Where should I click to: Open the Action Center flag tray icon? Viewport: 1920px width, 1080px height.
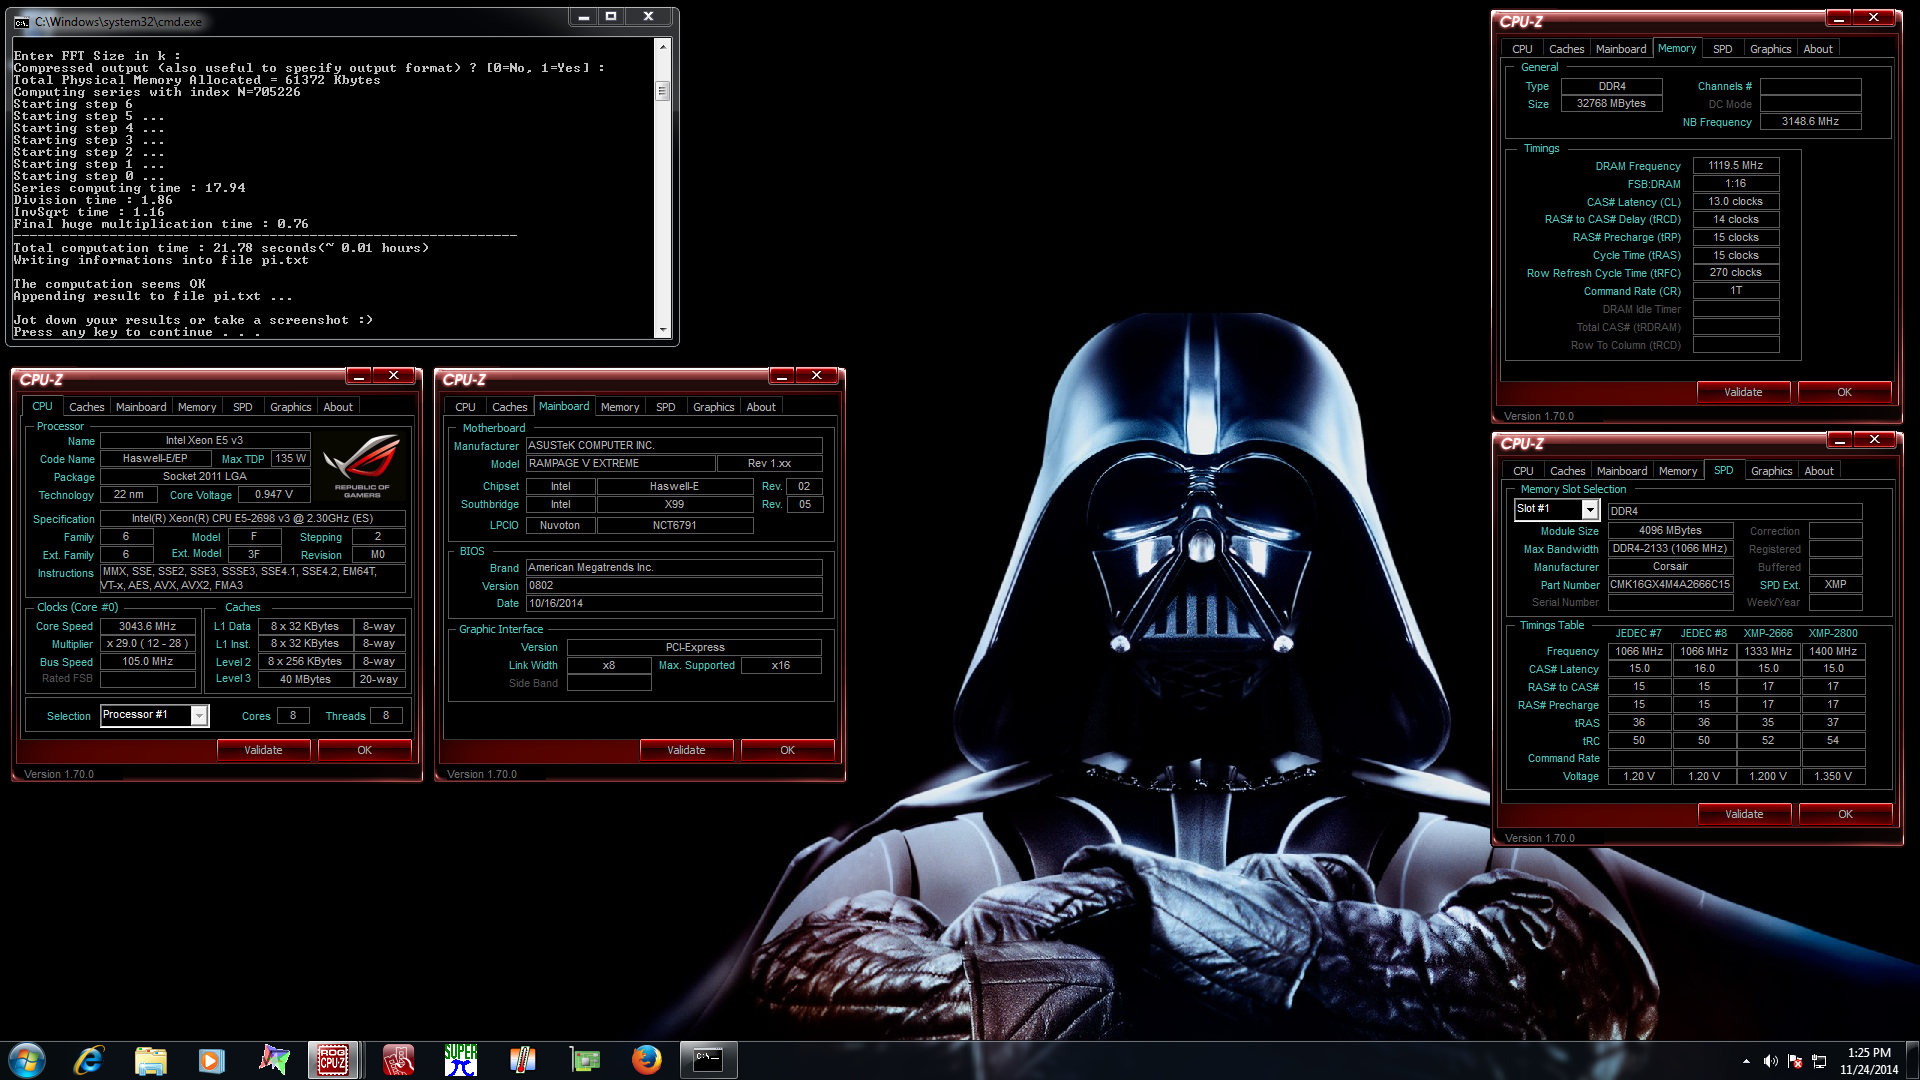pyautogui.click(x=1795, y=1061)
